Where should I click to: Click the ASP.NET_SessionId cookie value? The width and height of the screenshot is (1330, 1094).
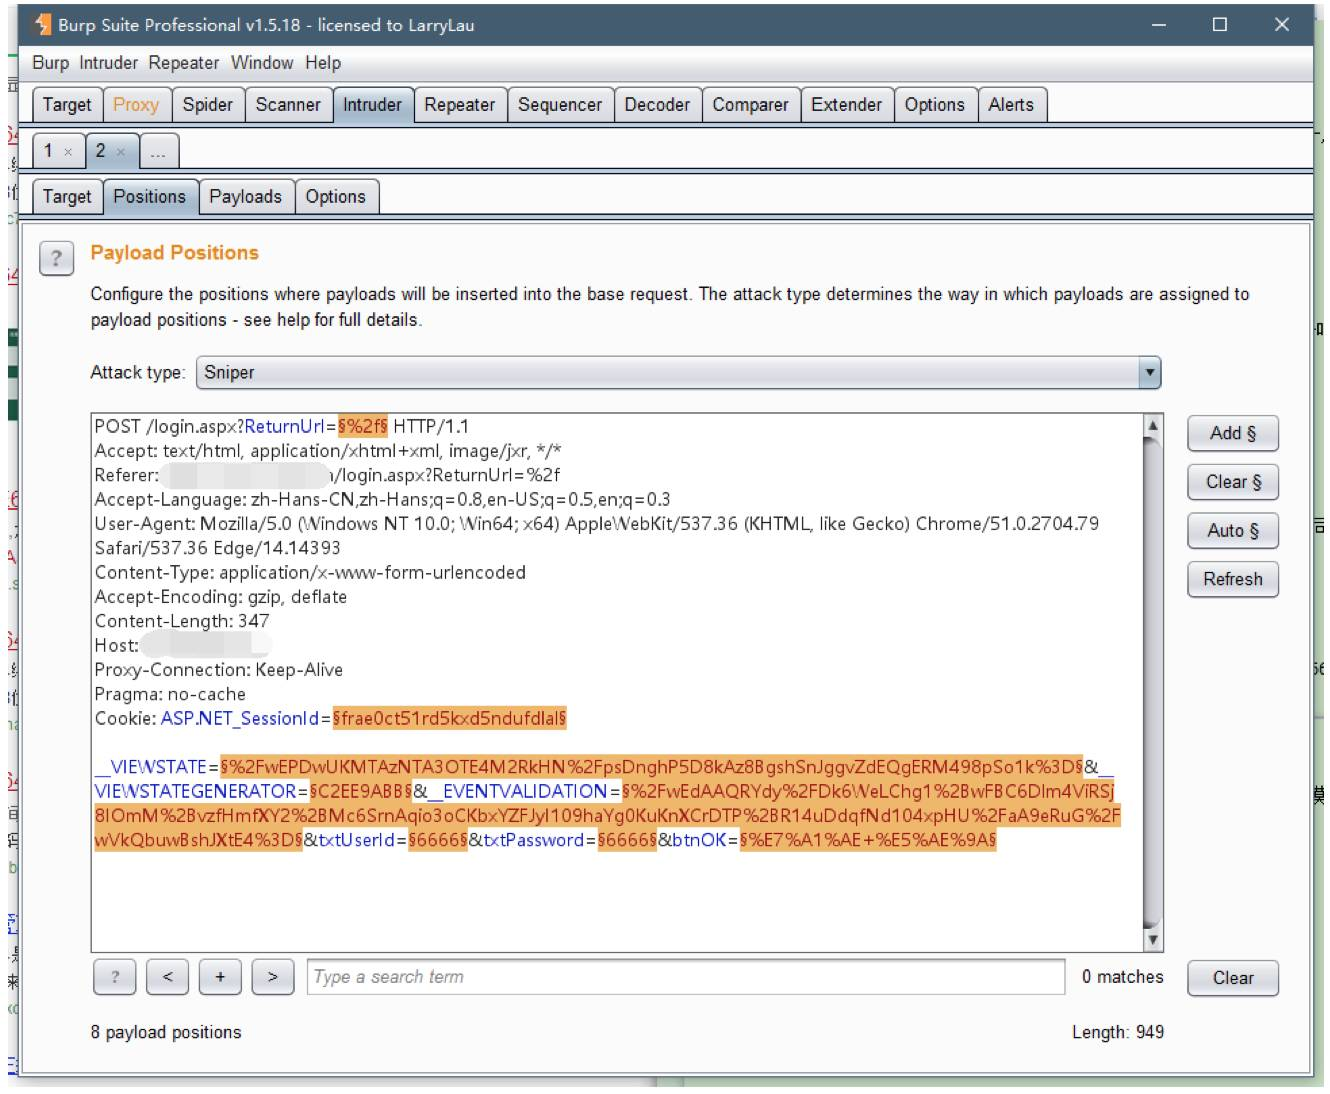click(x=450, y=718)
